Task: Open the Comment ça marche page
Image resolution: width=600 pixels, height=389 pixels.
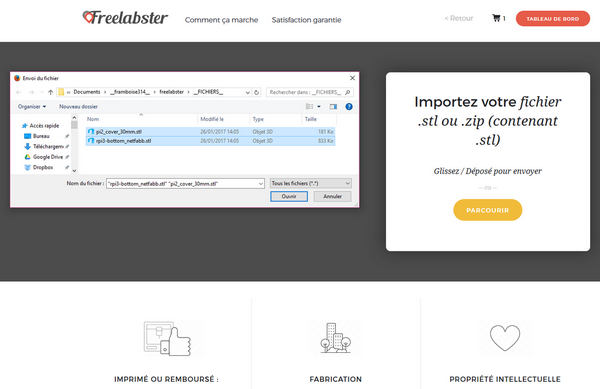Action: tap(222, 20)
